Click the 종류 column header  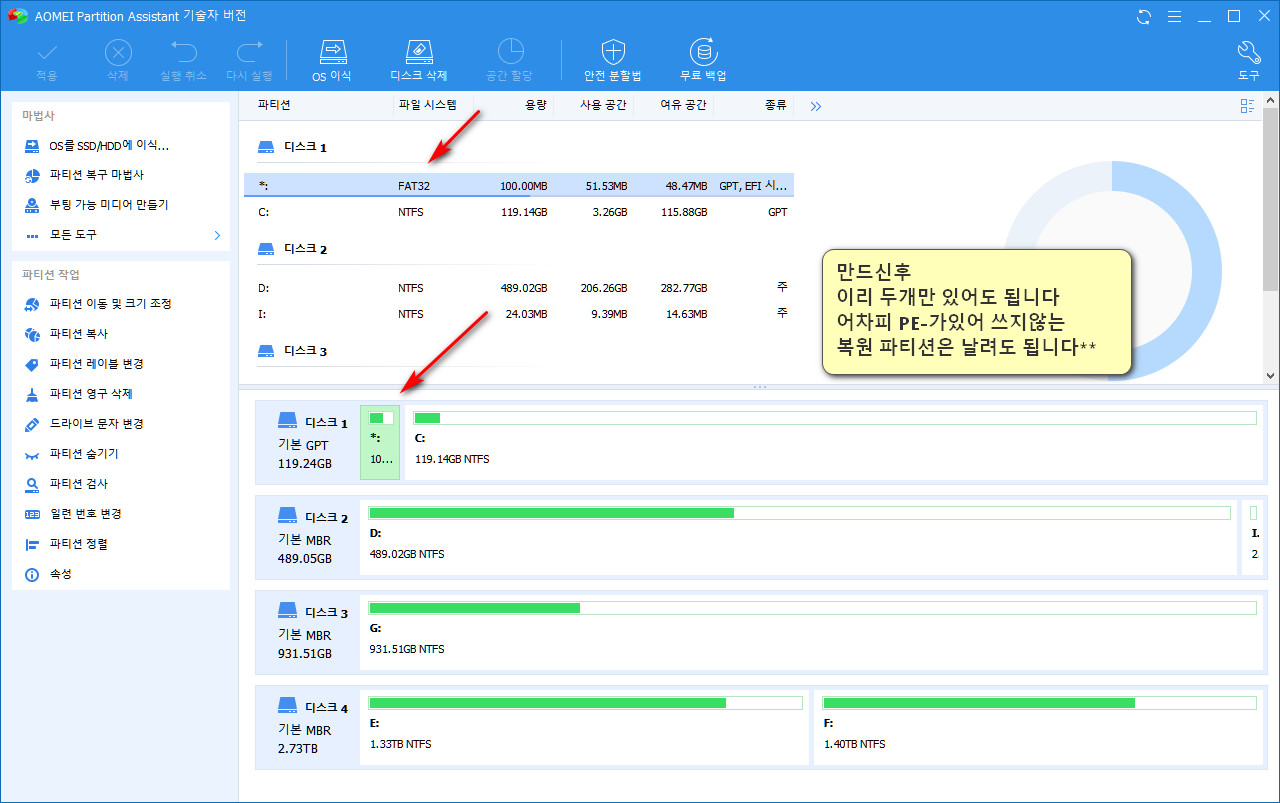(775, 105)
